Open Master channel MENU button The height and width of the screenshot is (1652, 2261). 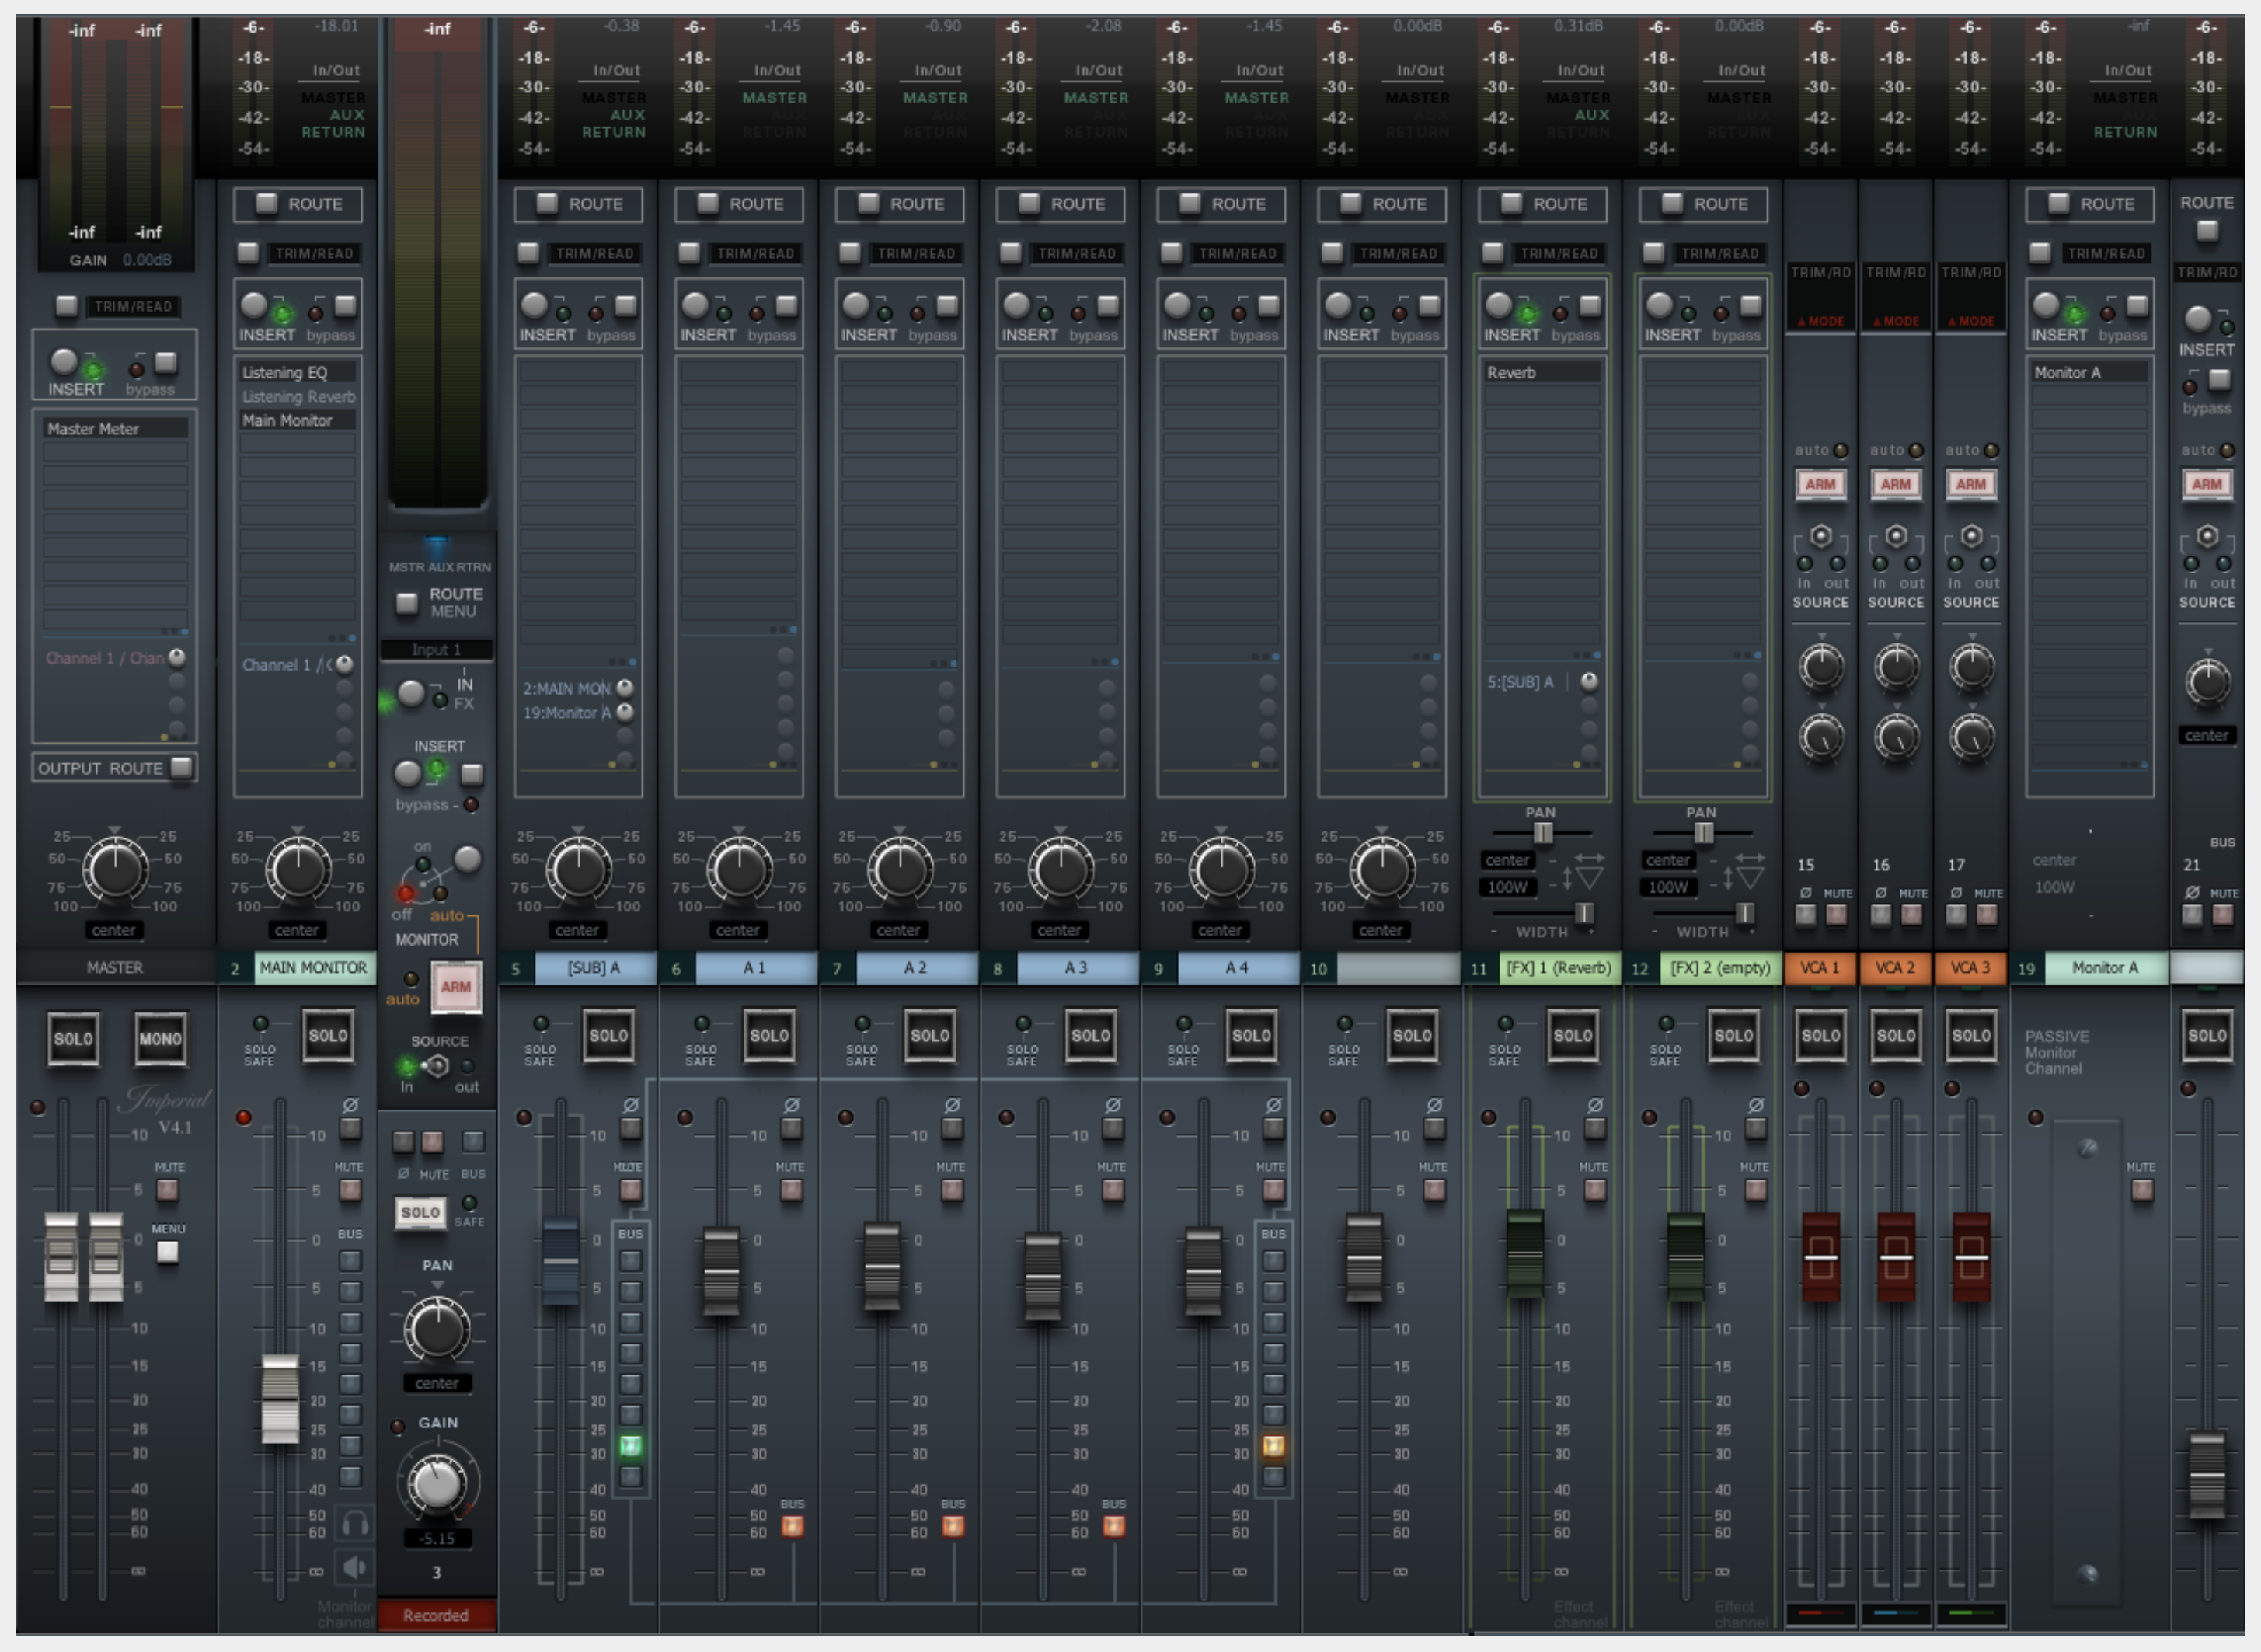[x=168, y=1252]
